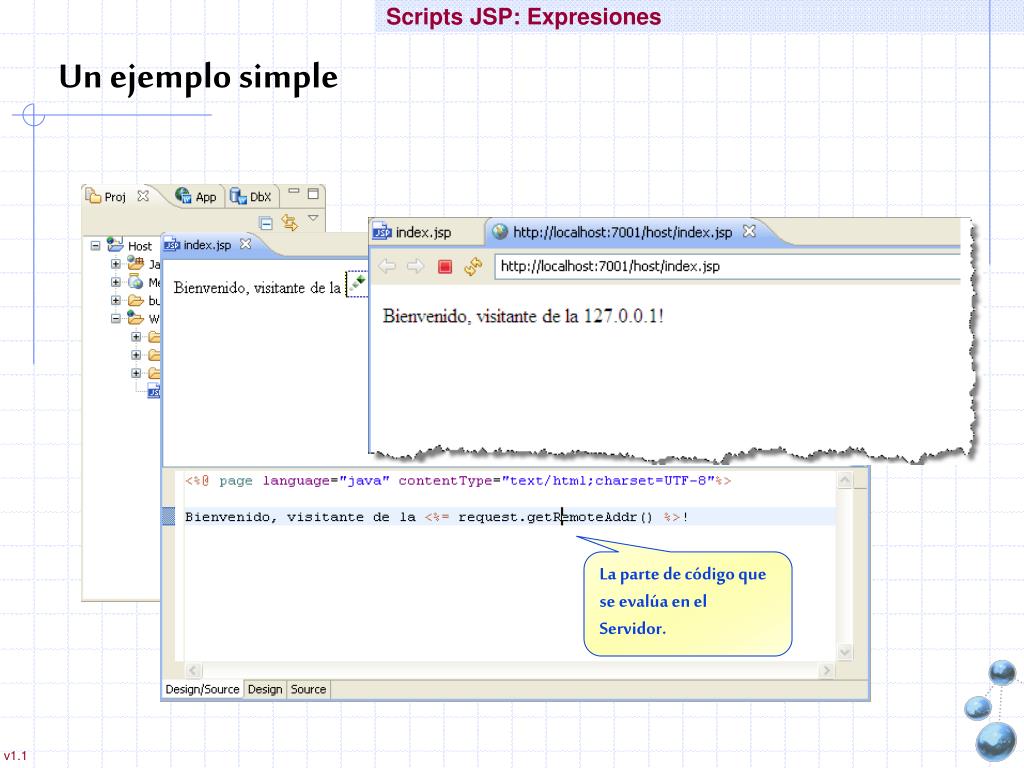Expand the bu folder node
Screen dimensions: 1024x768
tap(116, 300)
